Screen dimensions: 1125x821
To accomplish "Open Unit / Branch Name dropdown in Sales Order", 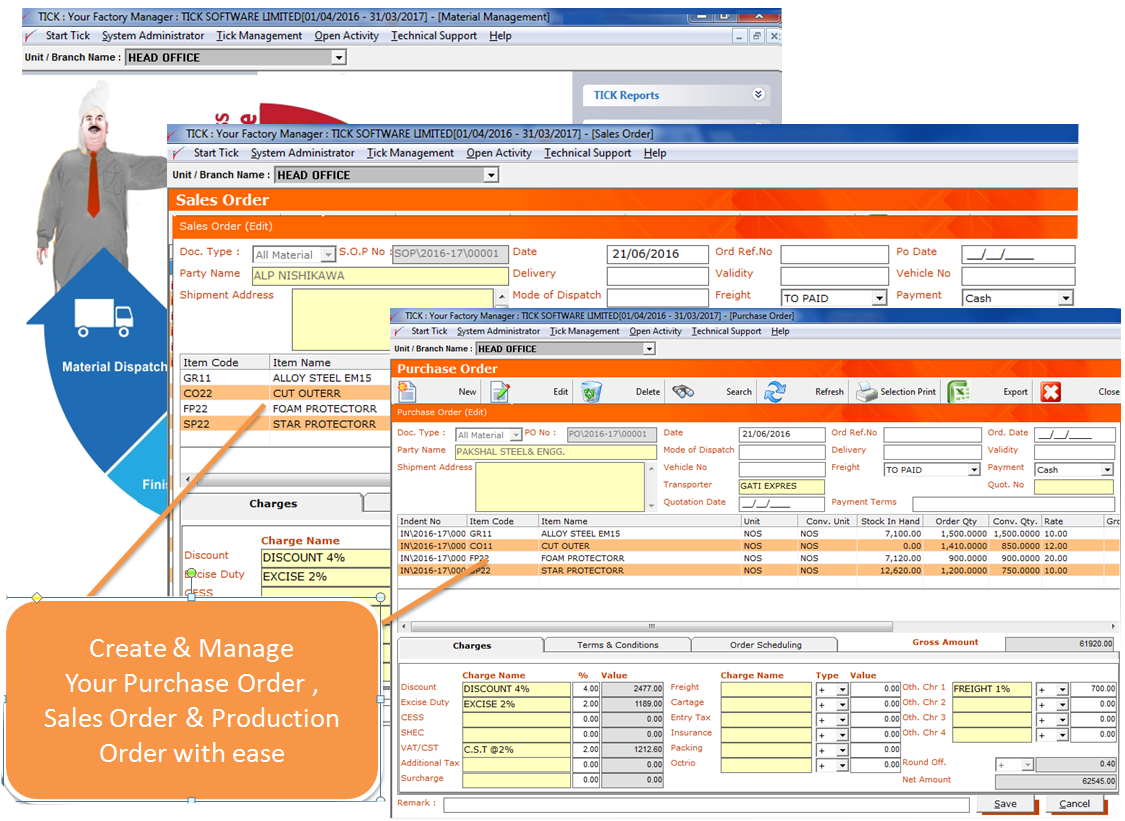I will pyautogui.click(x=491, y=175).
